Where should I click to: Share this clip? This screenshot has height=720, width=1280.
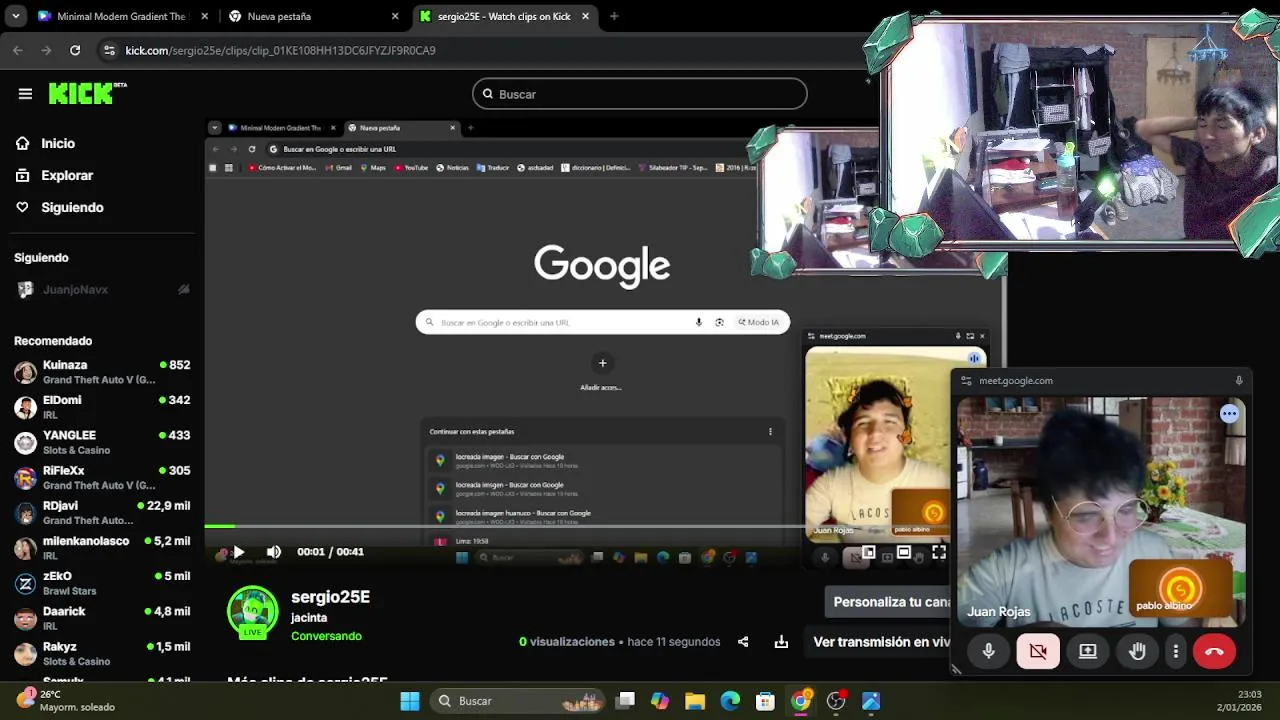[x=743, y=642]
